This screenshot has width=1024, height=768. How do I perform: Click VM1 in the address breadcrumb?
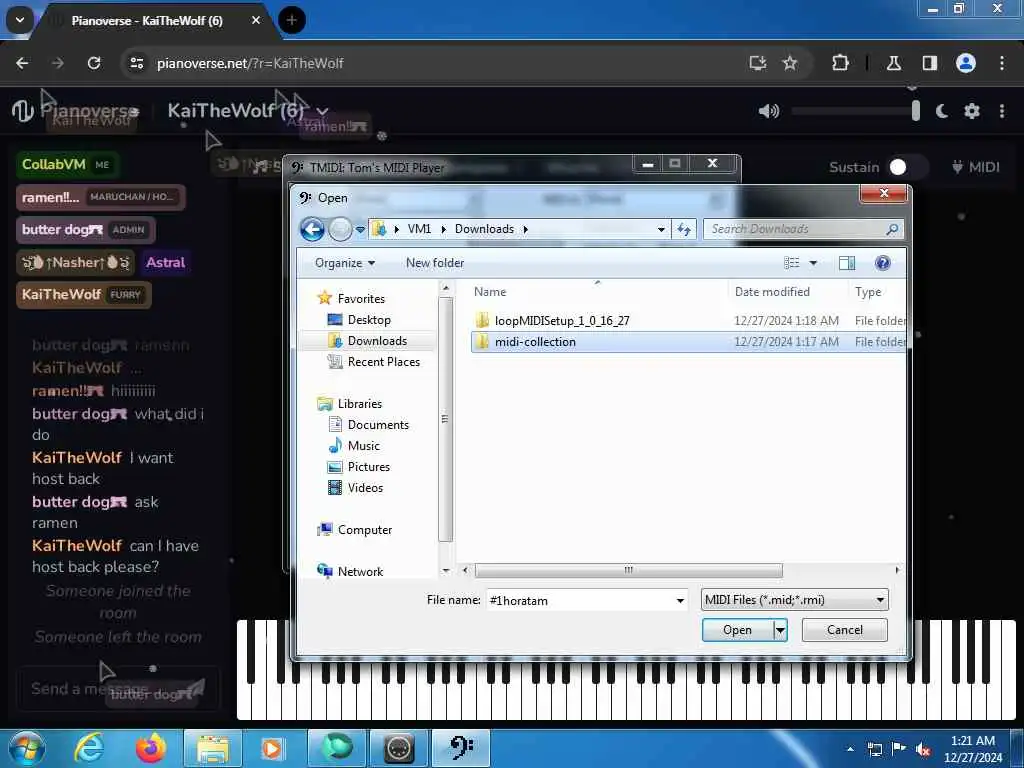click(419, 229)
